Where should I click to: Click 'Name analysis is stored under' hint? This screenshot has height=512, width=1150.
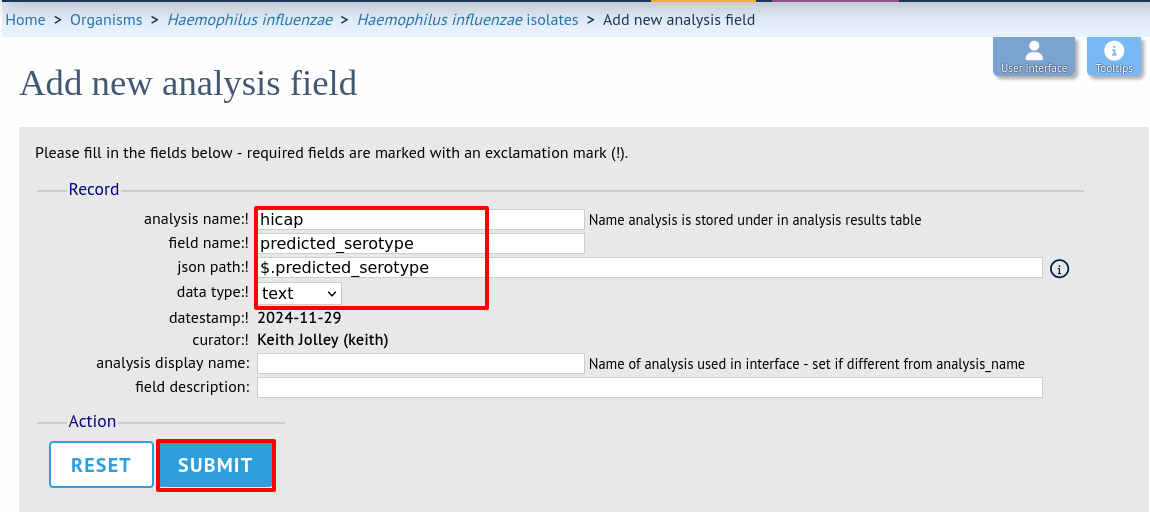click(755, 219)
